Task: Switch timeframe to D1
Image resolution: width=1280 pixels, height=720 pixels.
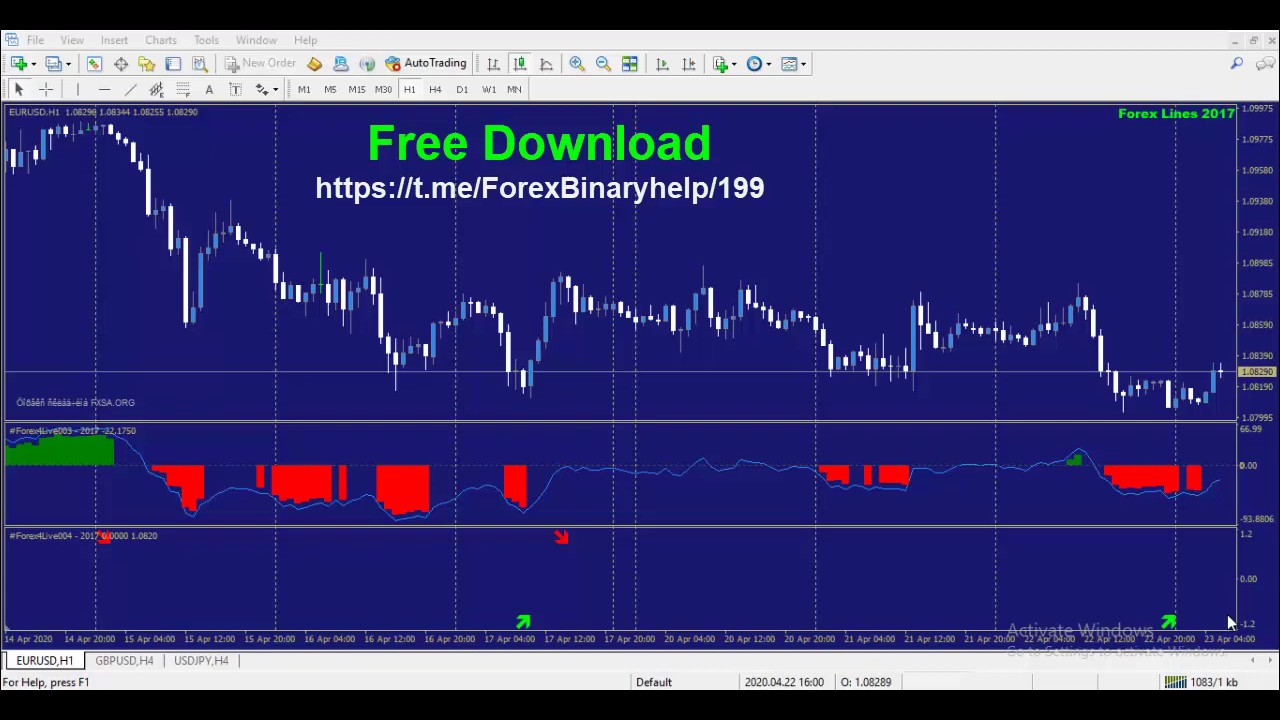Action: point(462,90)
